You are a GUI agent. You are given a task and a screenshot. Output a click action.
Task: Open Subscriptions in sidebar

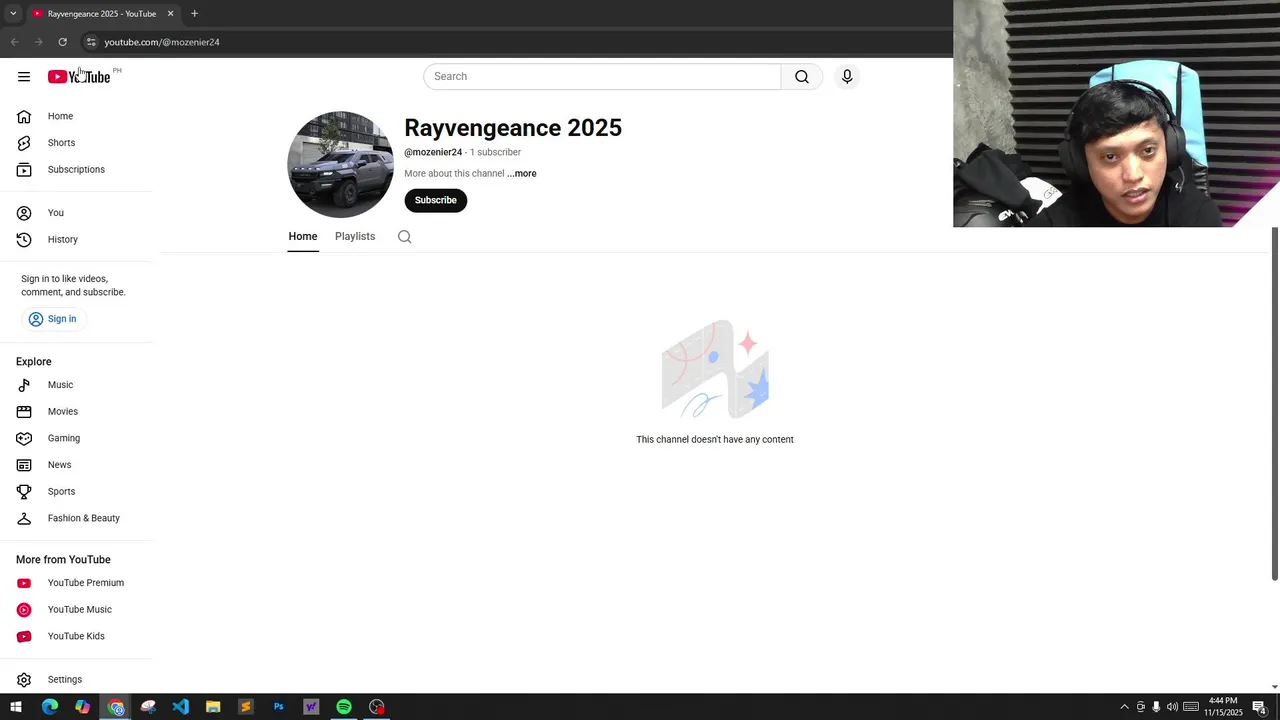[x=76, y=170]
